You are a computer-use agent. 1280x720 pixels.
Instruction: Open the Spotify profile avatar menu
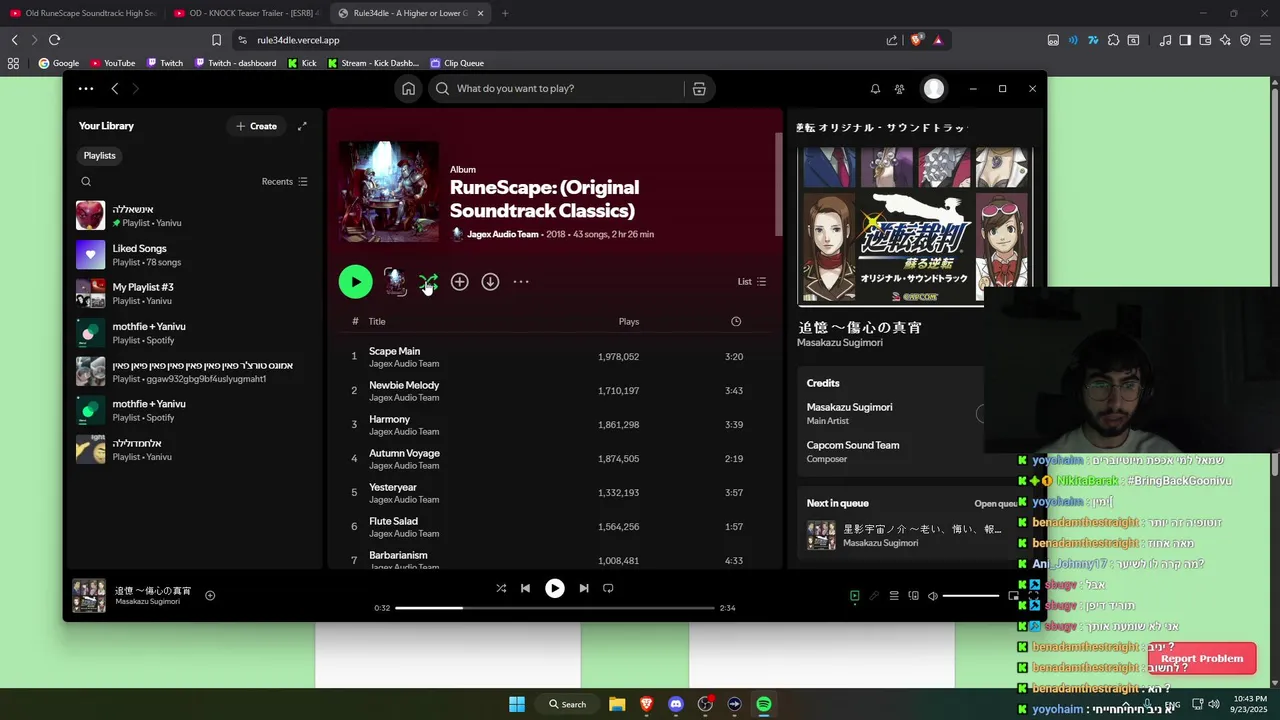point(933,89)
